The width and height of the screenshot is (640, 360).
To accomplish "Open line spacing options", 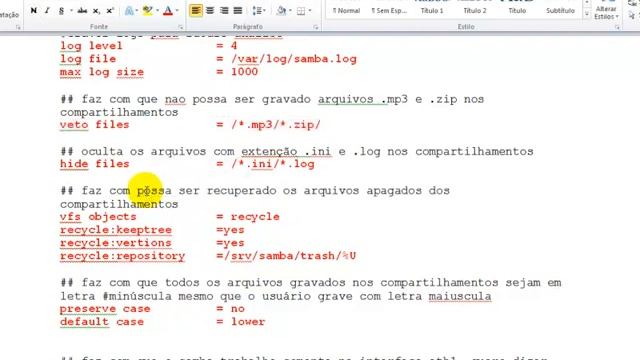I will click(x=256, y=11).
